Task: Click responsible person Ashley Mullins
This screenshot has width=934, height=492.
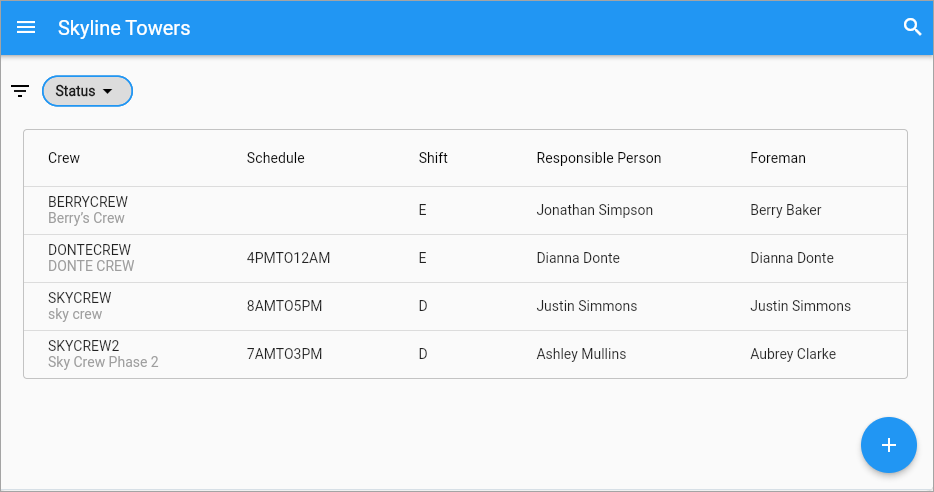Action: 581,354
